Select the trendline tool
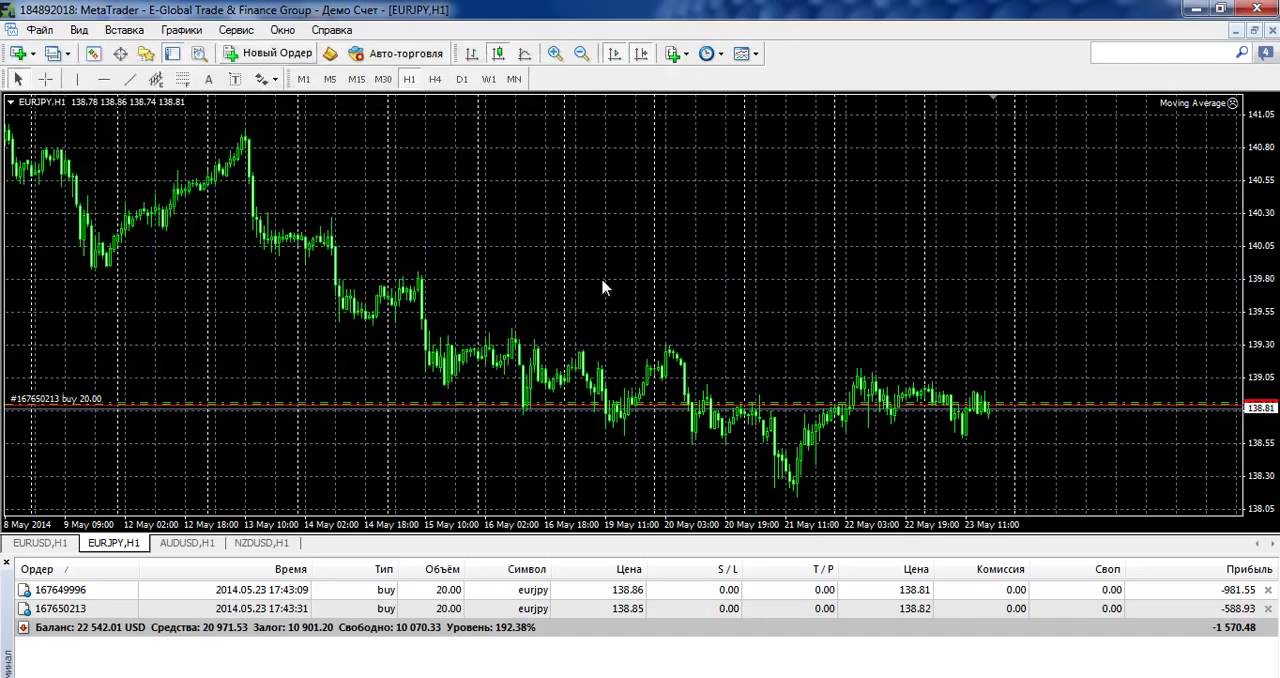The width and height of the screenshot is (1280, 678). [129, 79]
